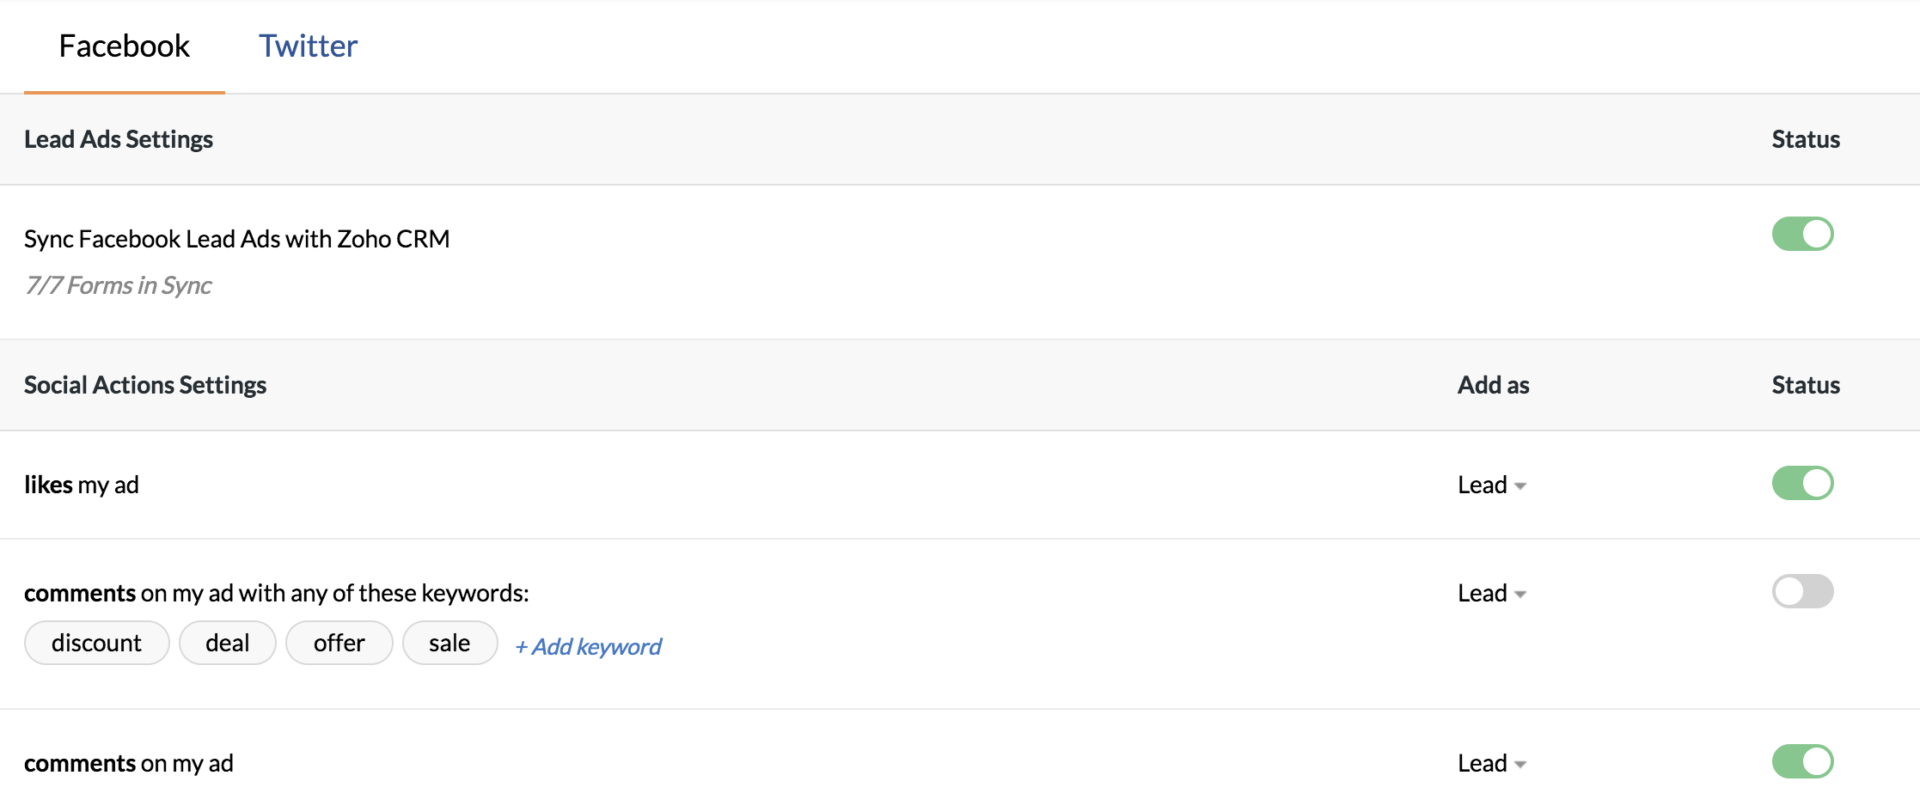Click 'Sync Facebook Lead Ads with Zoho CRM' label

pyautogui.click(x=237, y=239)
